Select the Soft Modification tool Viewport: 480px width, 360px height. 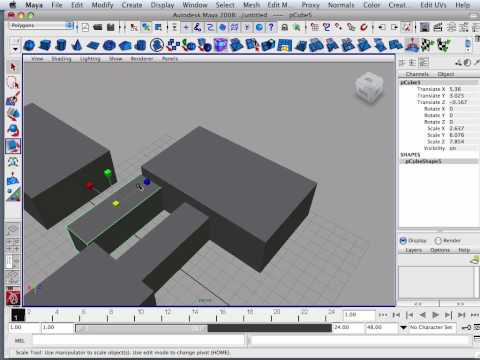coord(13,178)
